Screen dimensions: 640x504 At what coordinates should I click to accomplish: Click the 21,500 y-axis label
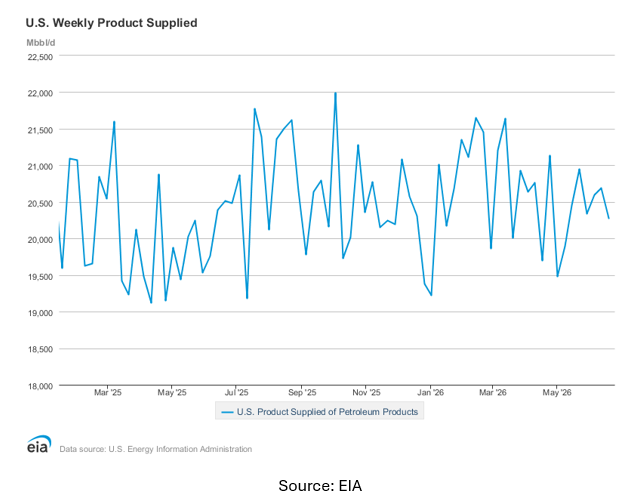40,130
